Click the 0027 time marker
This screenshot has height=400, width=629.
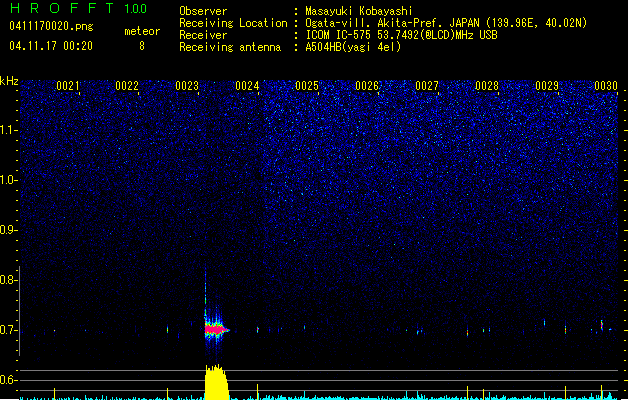pos(427,86)
